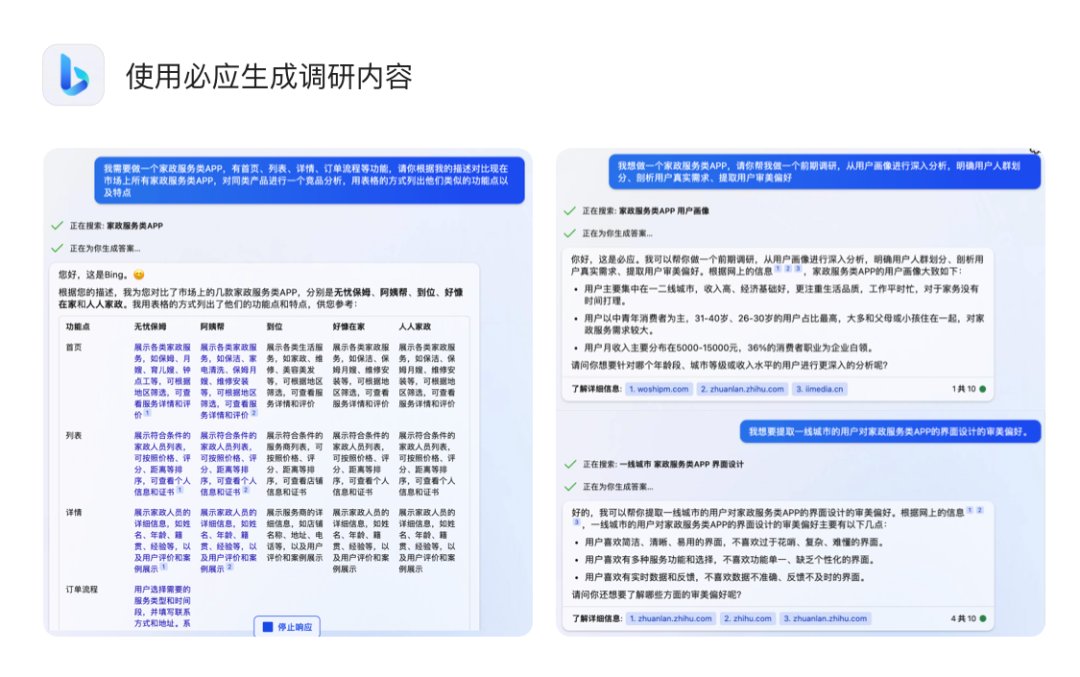Click checkmark beside 正在搜索: 一线城市 家政服务类APP 界面设计

569,464
